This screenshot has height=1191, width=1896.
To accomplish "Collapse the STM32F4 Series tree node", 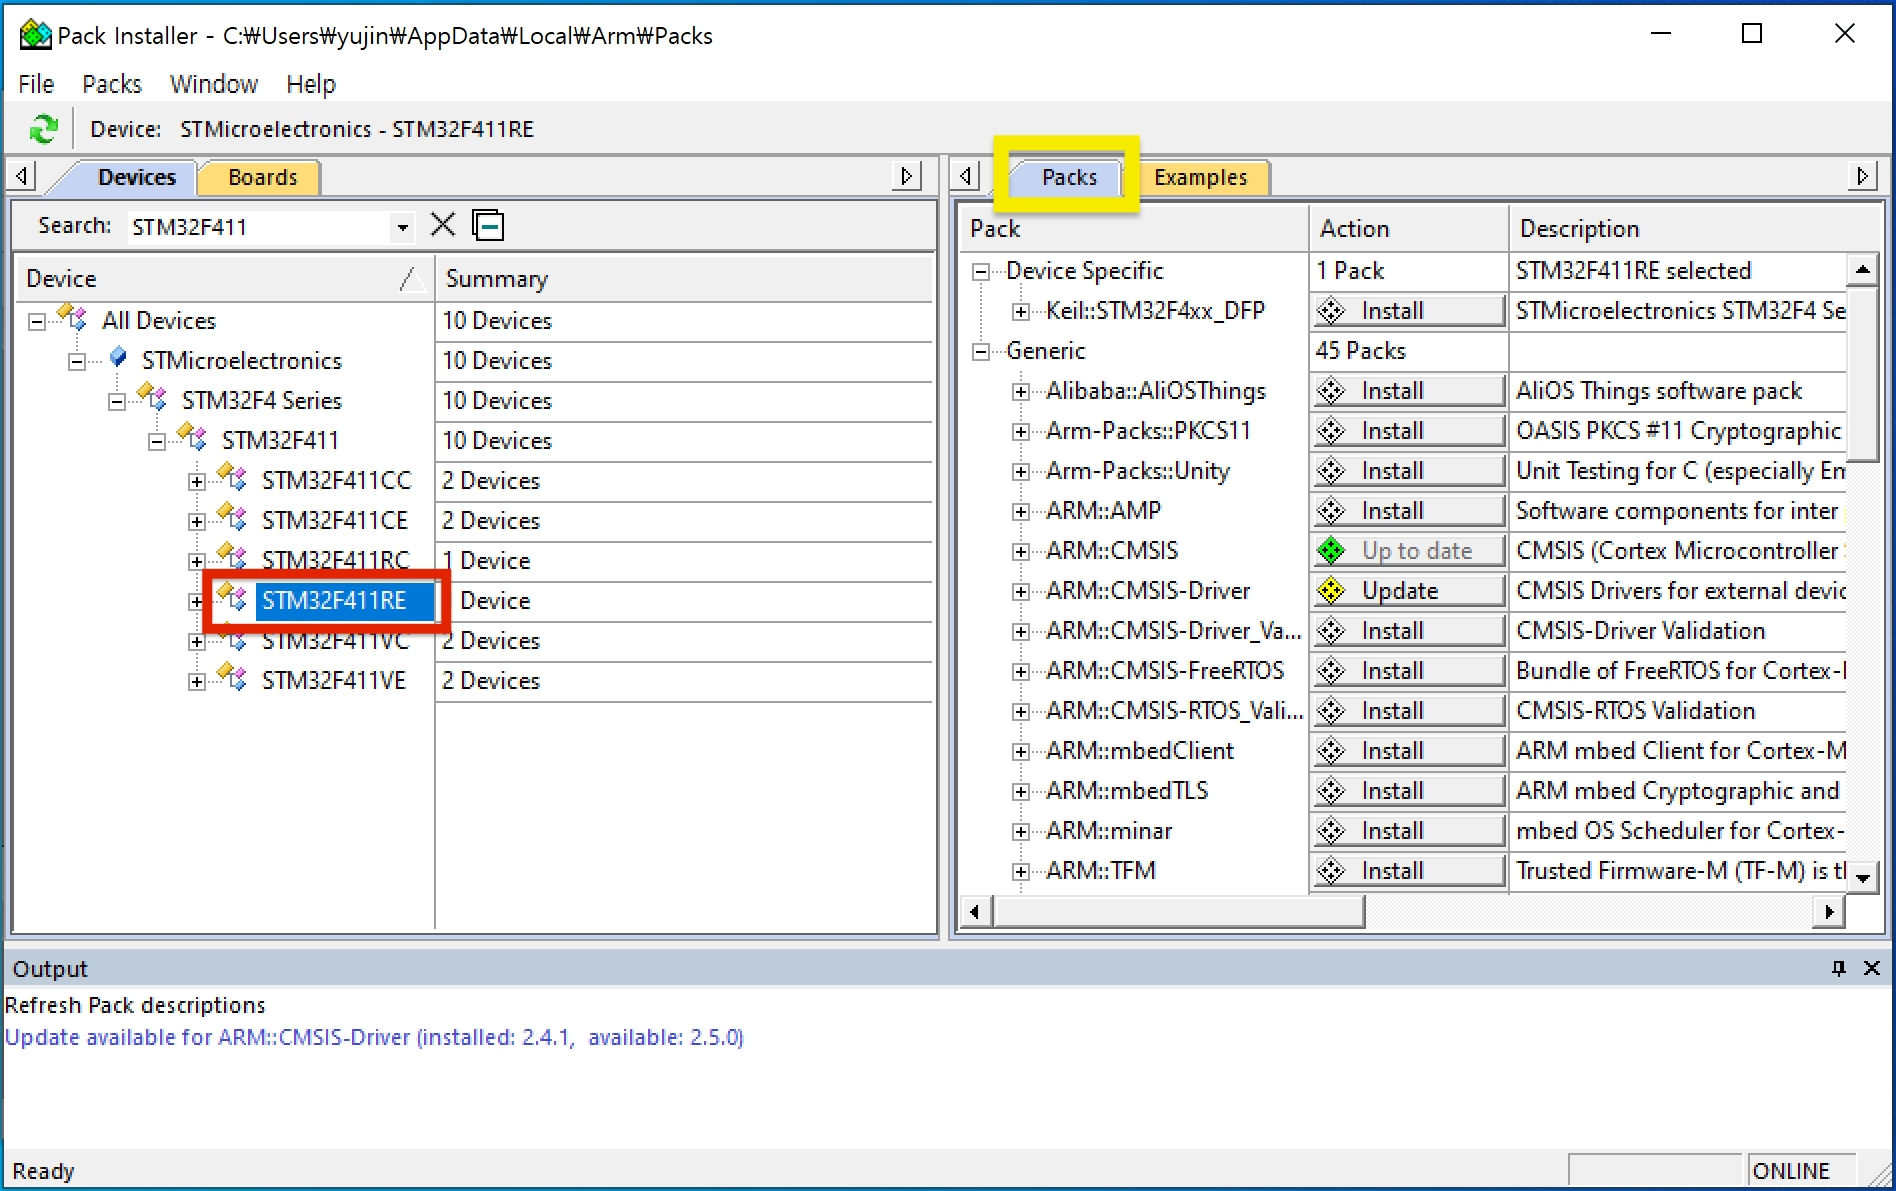I will [x=117, y=402].
